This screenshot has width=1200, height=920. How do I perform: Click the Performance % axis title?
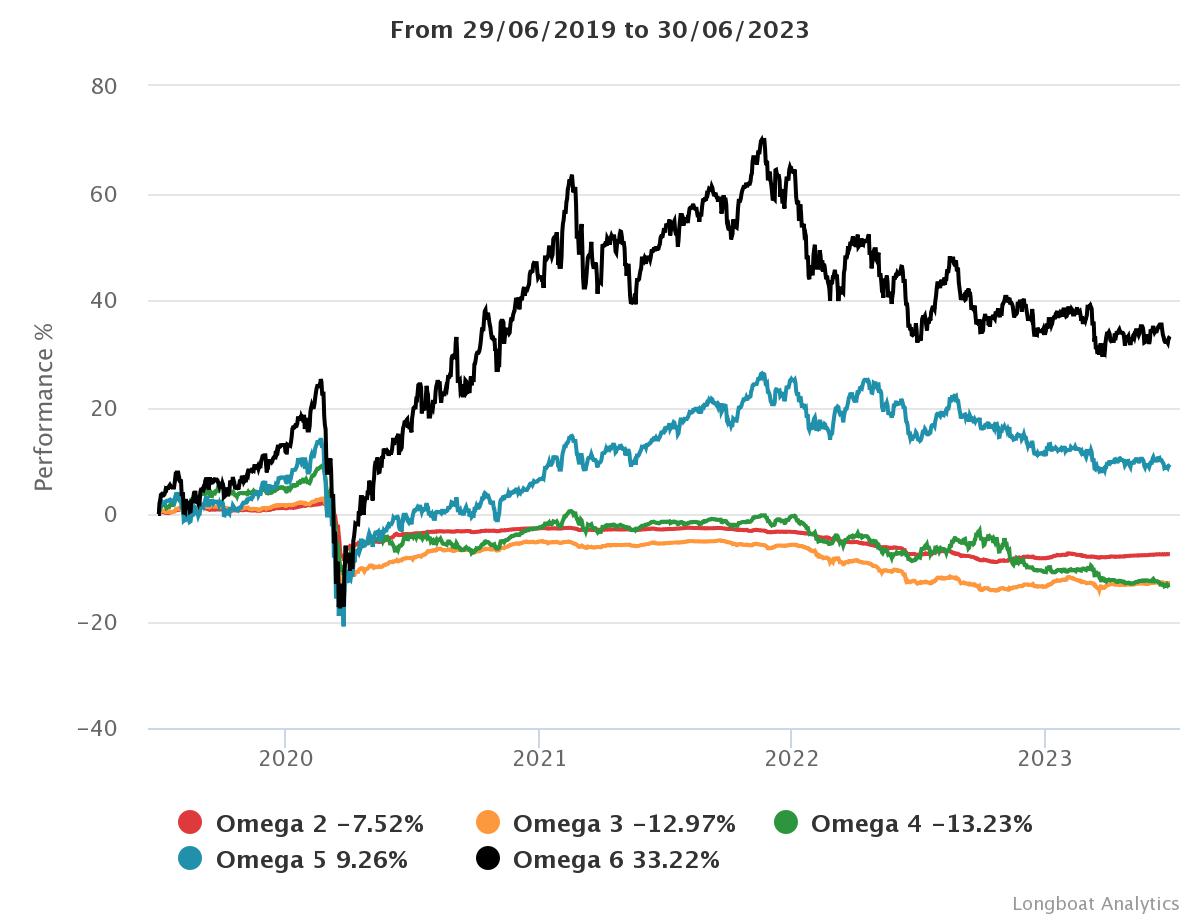point(43,407)
